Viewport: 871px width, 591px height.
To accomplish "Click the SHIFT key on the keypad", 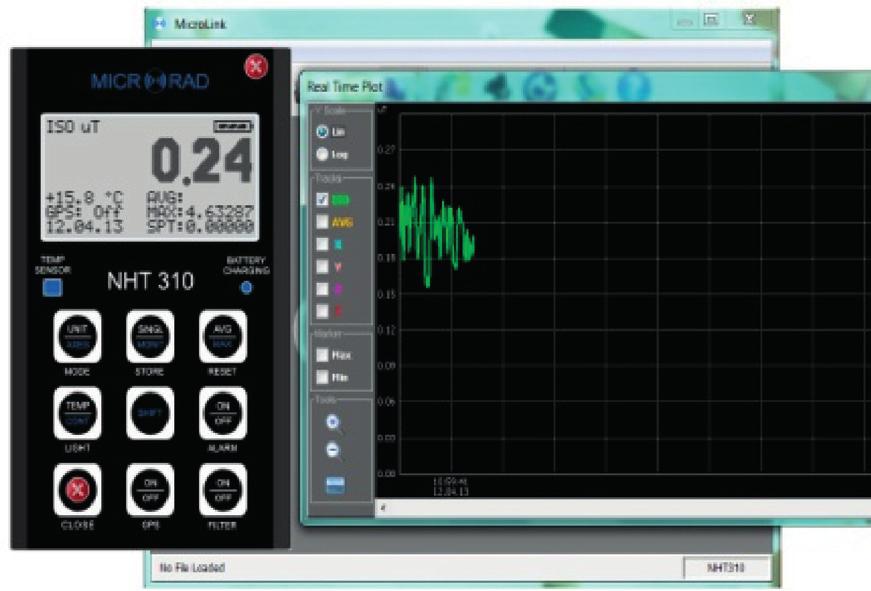I will pos(150,413).
